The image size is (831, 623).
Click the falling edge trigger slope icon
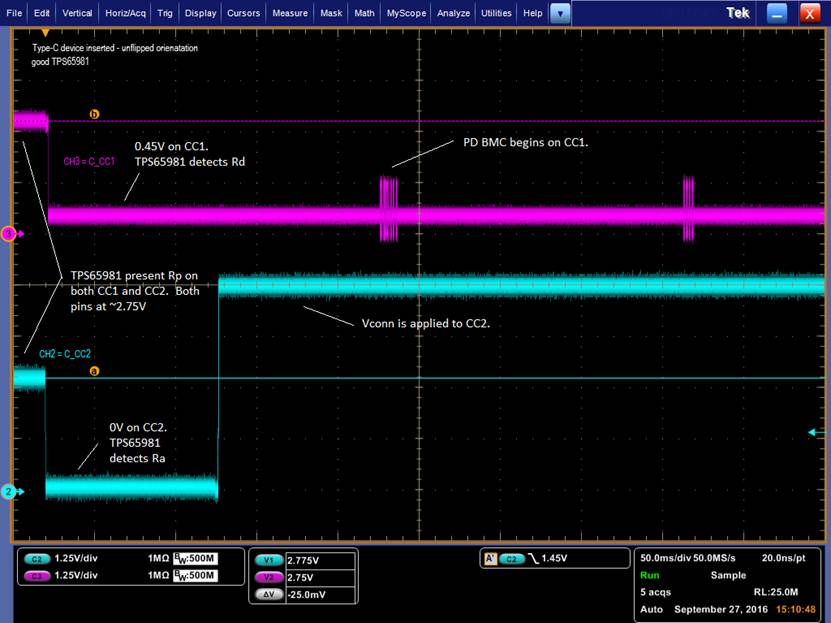pos(533,558)
